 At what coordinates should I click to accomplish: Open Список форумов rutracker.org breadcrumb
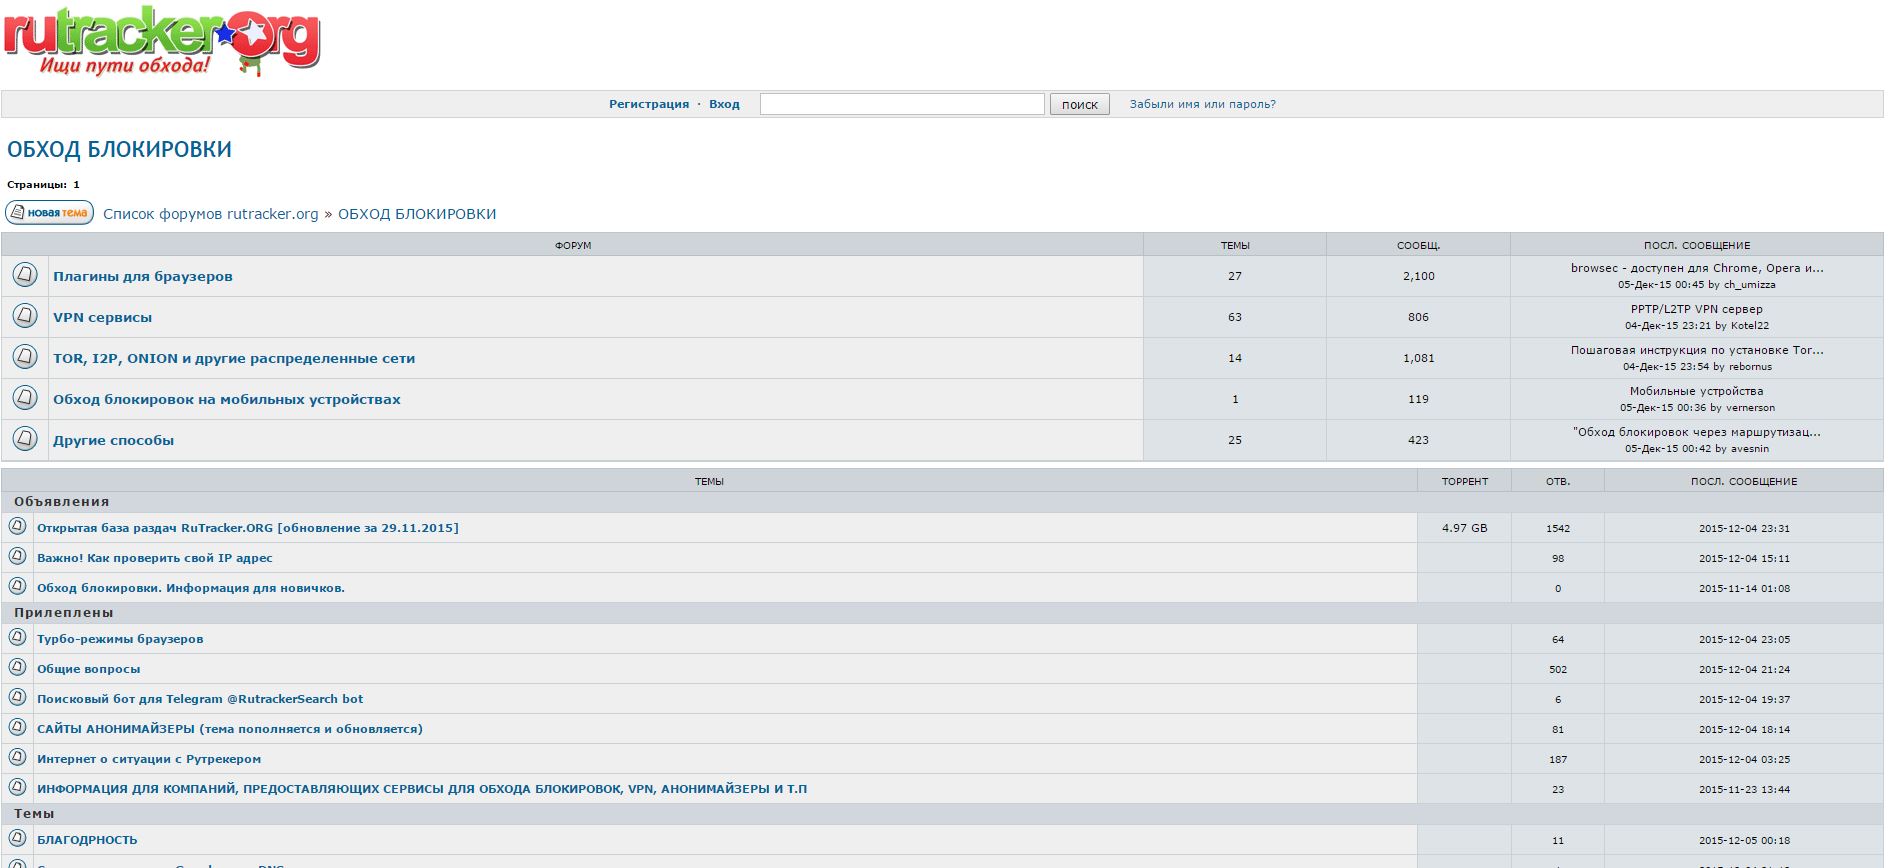pyautogui.click(x=211, y=214)
